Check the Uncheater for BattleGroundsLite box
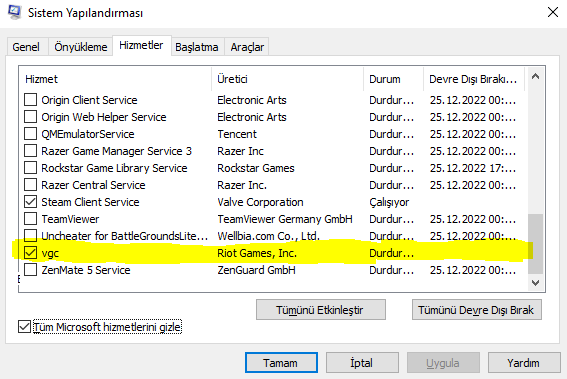The image size is (567, 379). 30,235
